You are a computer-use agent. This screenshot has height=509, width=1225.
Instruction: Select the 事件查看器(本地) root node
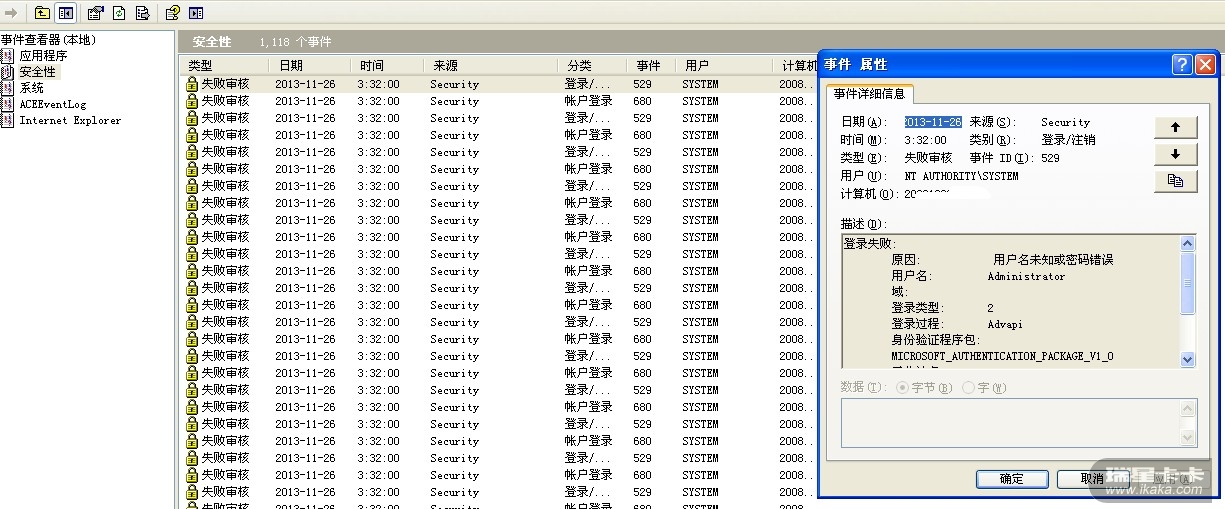click(48, 40)
